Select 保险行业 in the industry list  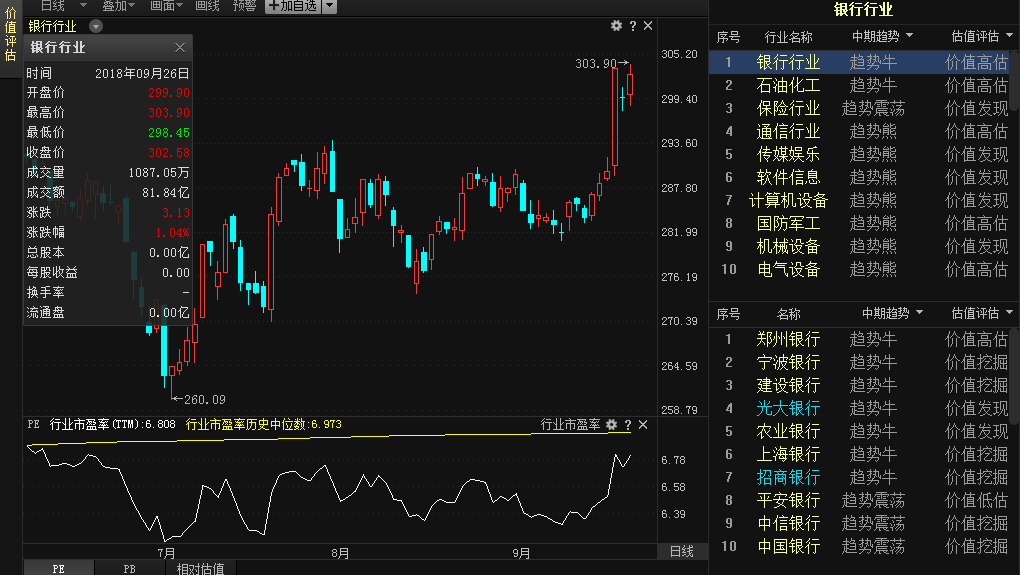tap(788, 109)
